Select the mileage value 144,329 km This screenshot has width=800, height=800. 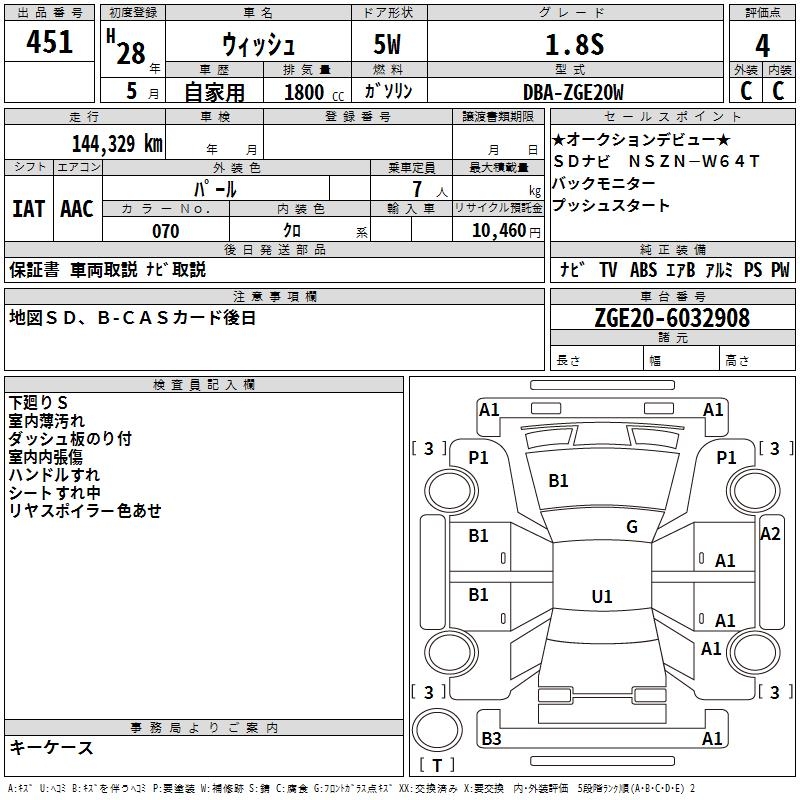coord(117,143)
